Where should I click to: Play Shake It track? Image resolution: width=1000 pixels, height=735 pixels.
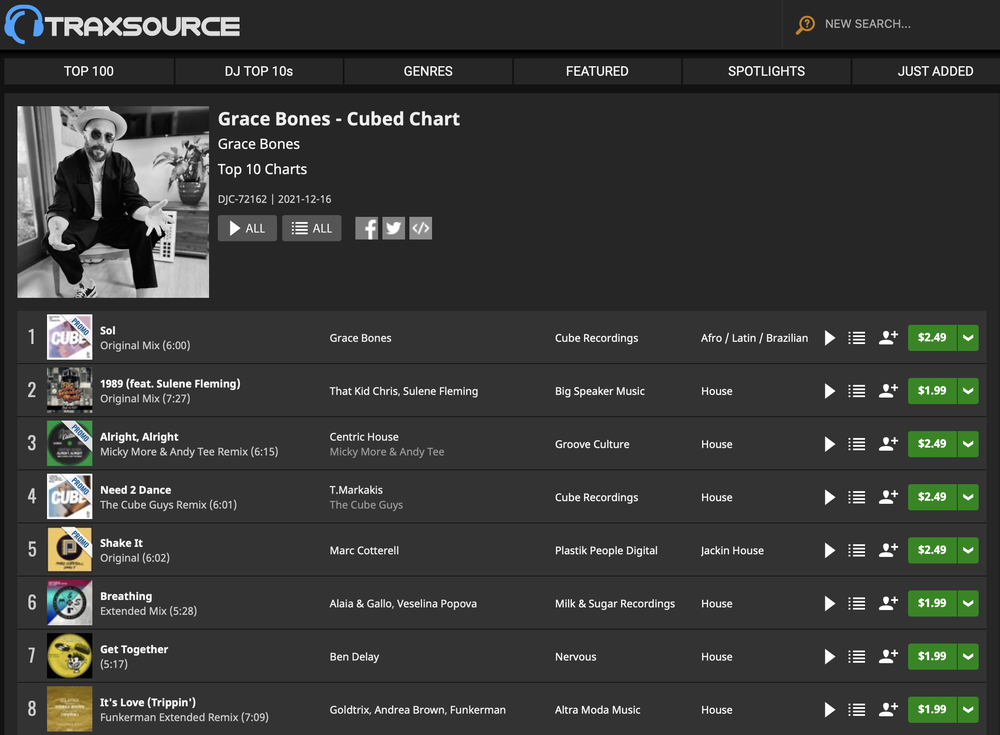[x=830, y=550]
